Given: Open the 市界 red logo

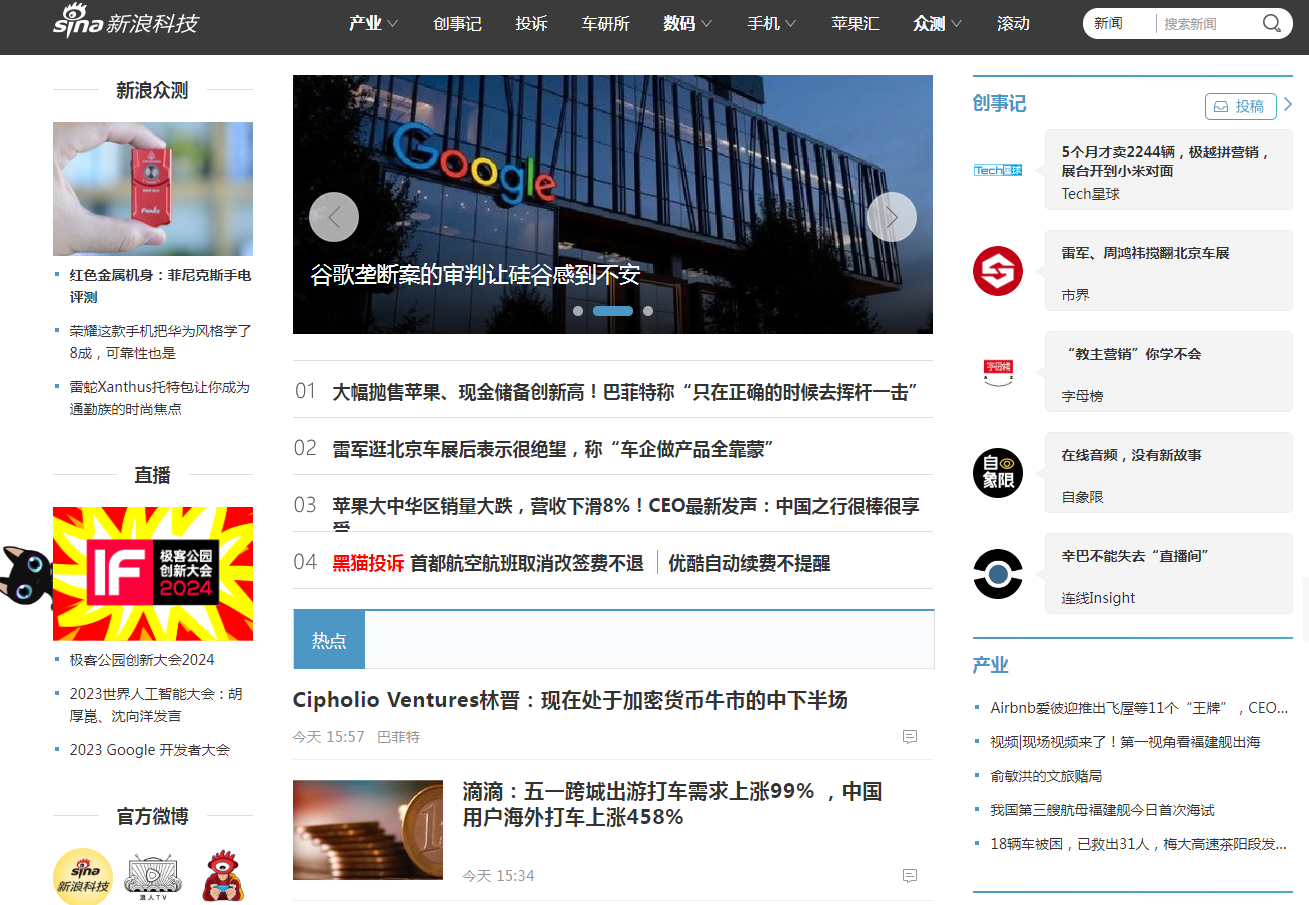Looking at the screenshot, I should point(998,271).
